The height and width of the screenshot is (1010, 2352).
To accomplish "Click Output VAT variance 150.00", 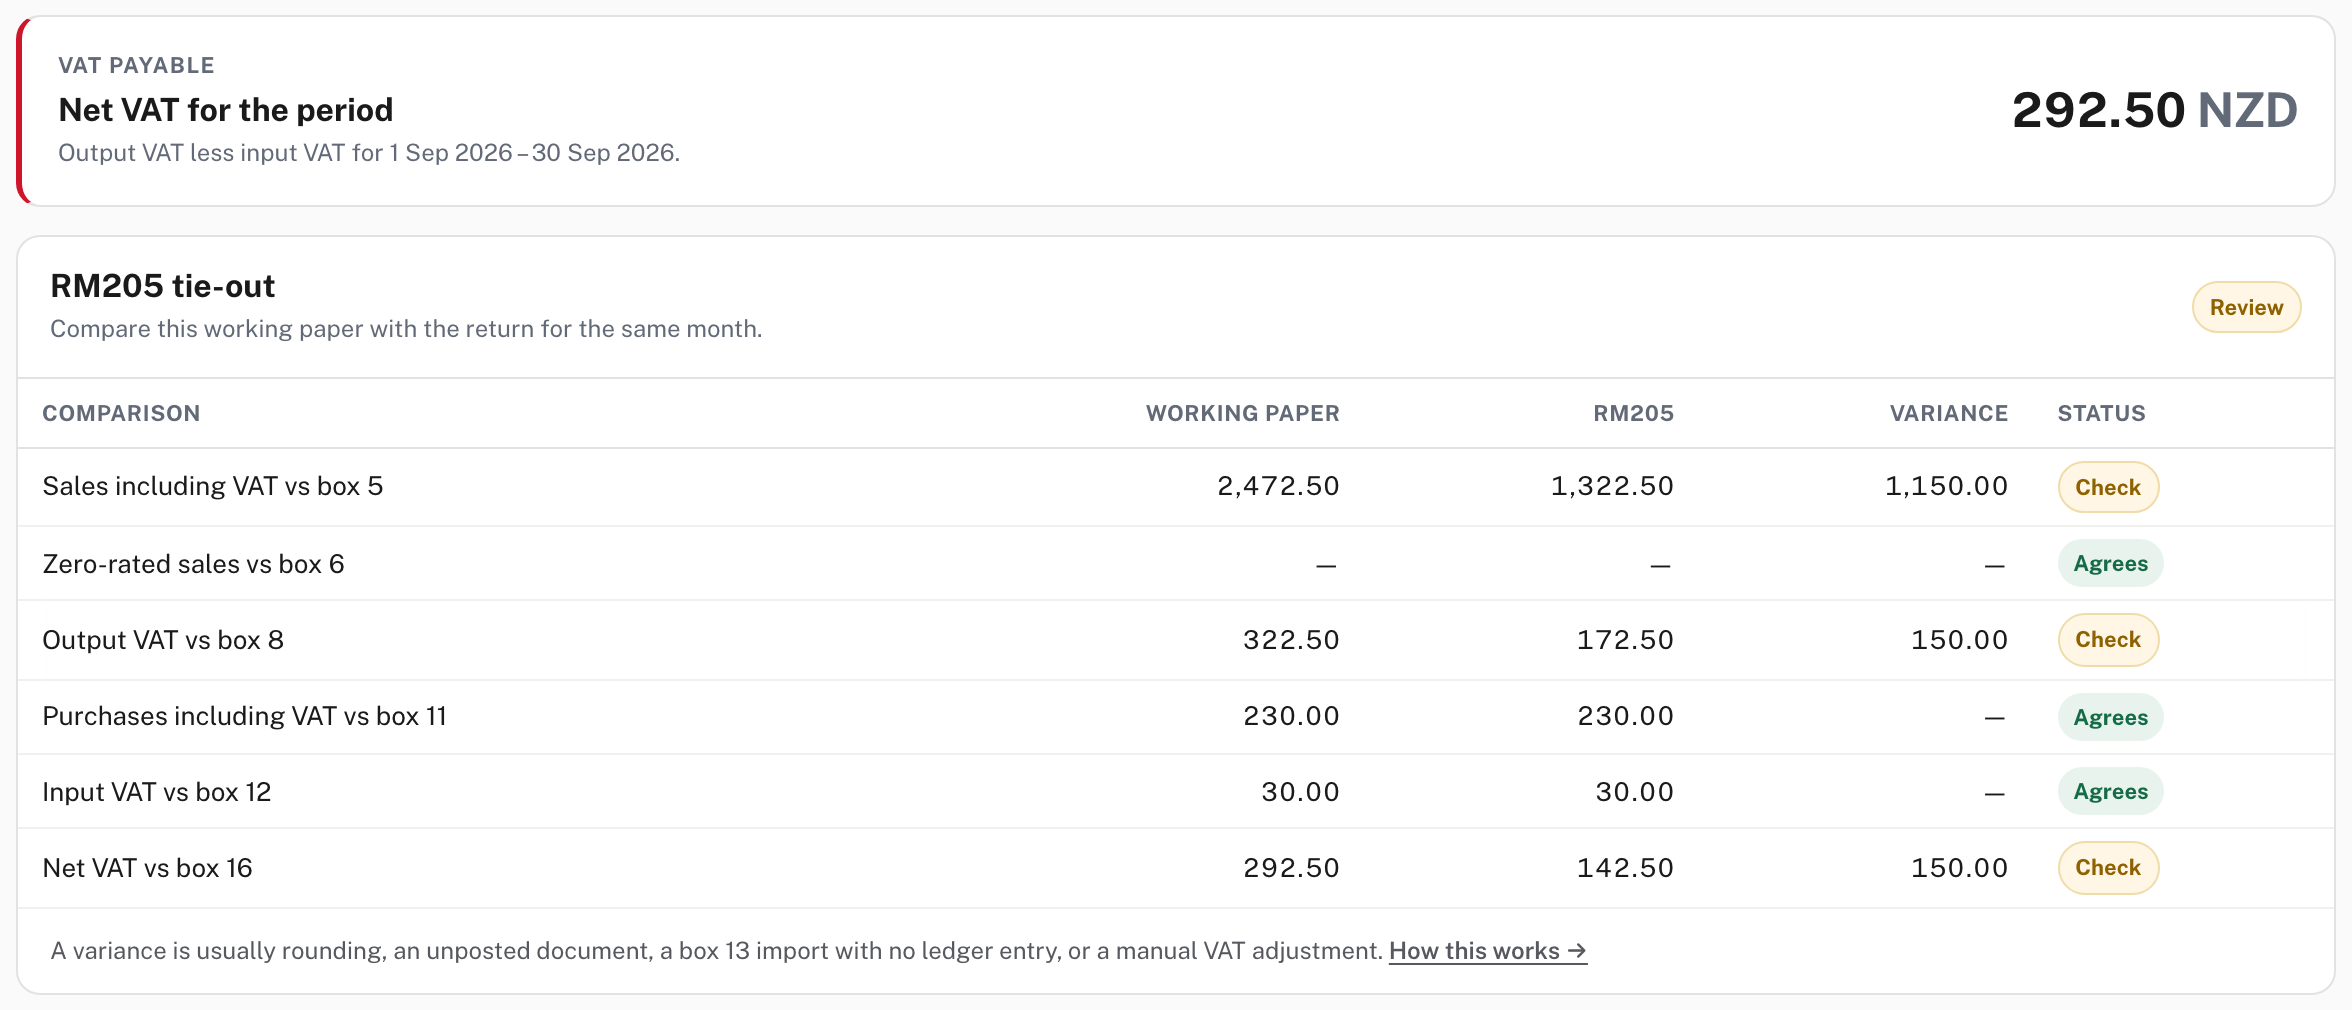I will click(1959, 640).
